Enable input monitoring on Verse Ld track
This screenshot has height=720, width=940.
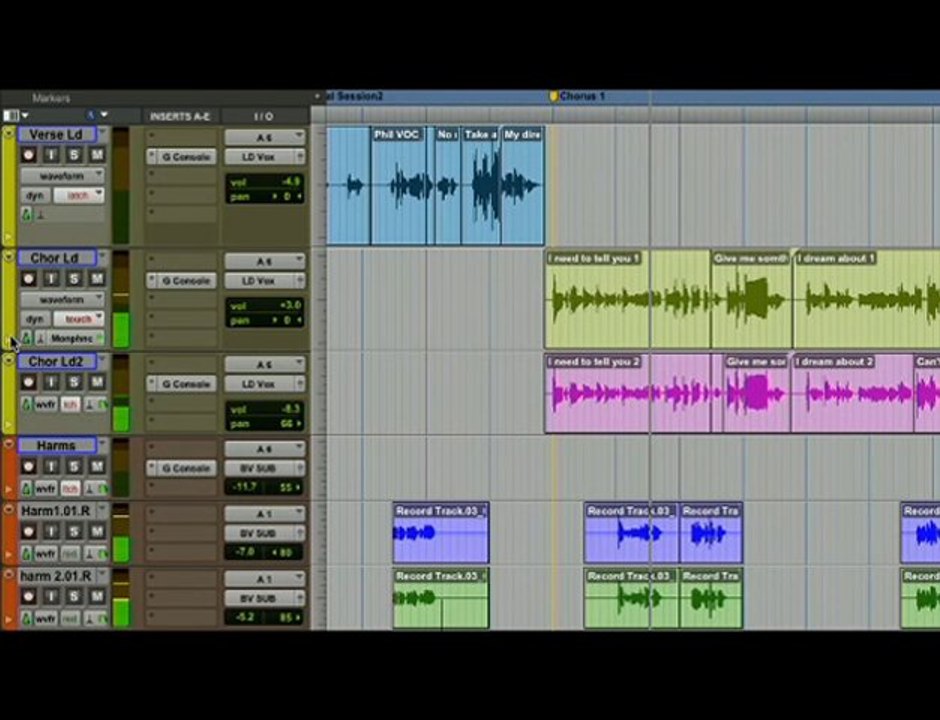tap(52, 155)
